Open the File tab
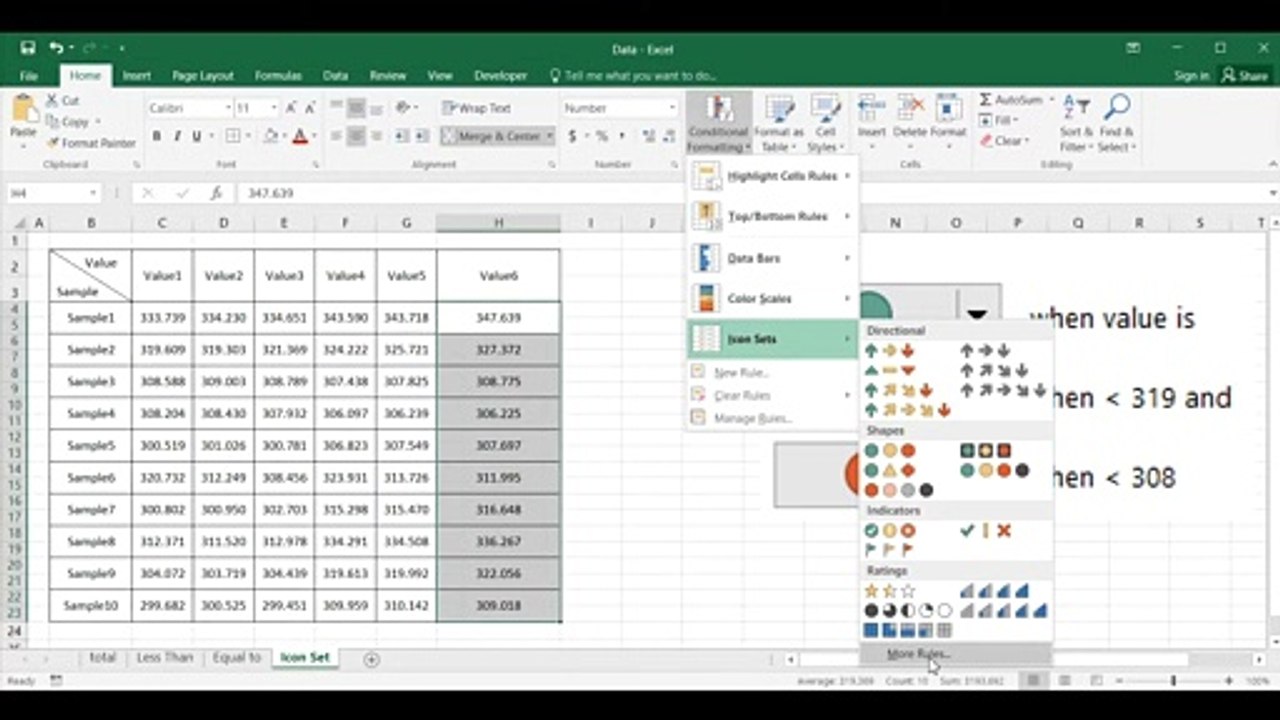Viewport: 1280px width, 720px height. pos(29,76)
